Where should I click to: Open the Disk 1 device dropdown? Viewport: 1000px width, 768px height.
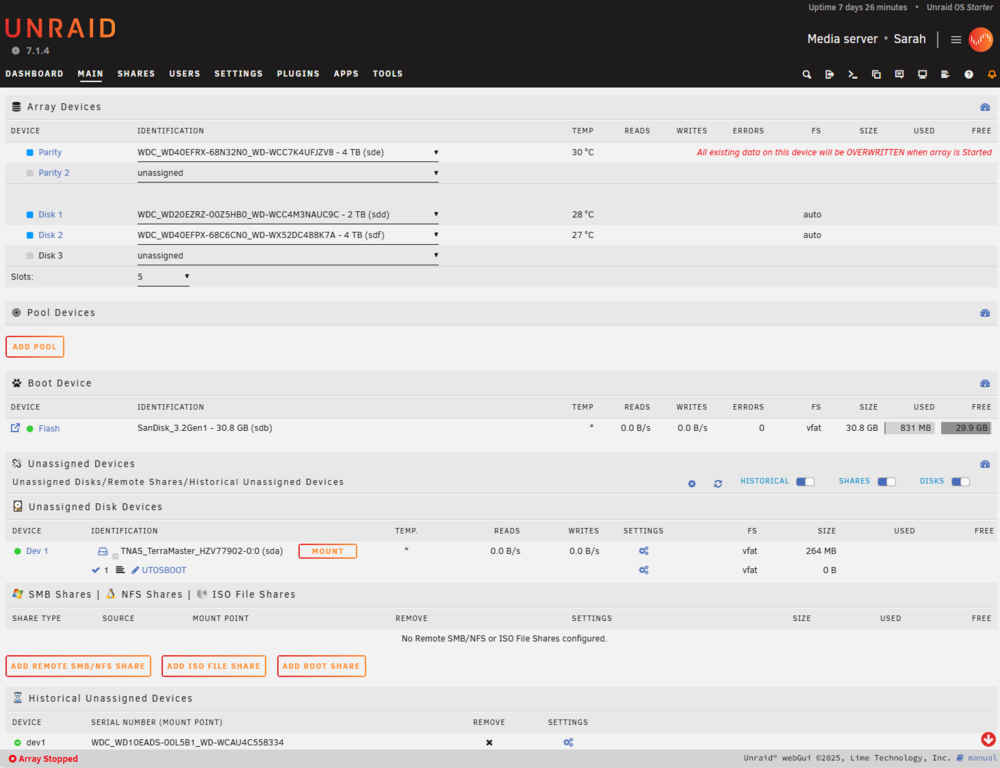click(288, 215)
